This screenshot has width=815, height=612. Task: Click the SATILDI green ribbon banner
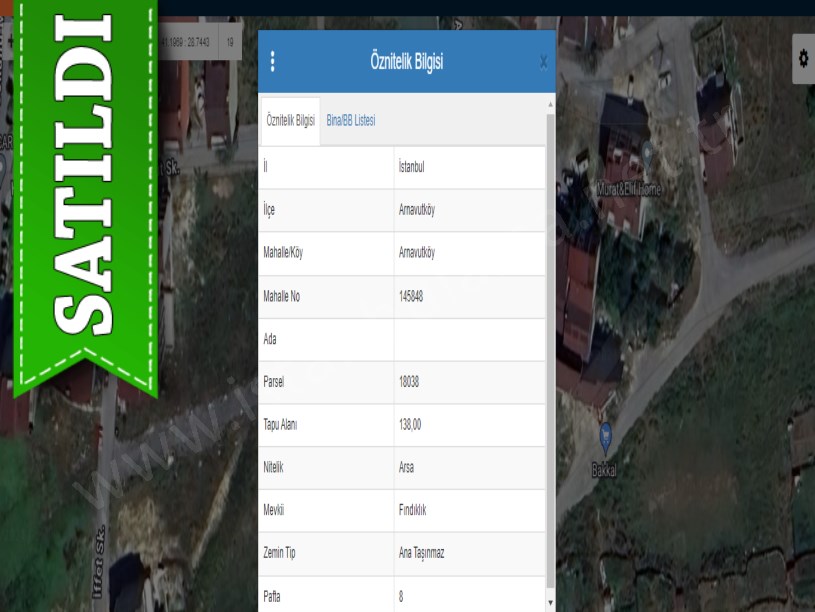(x=85, y=190)
